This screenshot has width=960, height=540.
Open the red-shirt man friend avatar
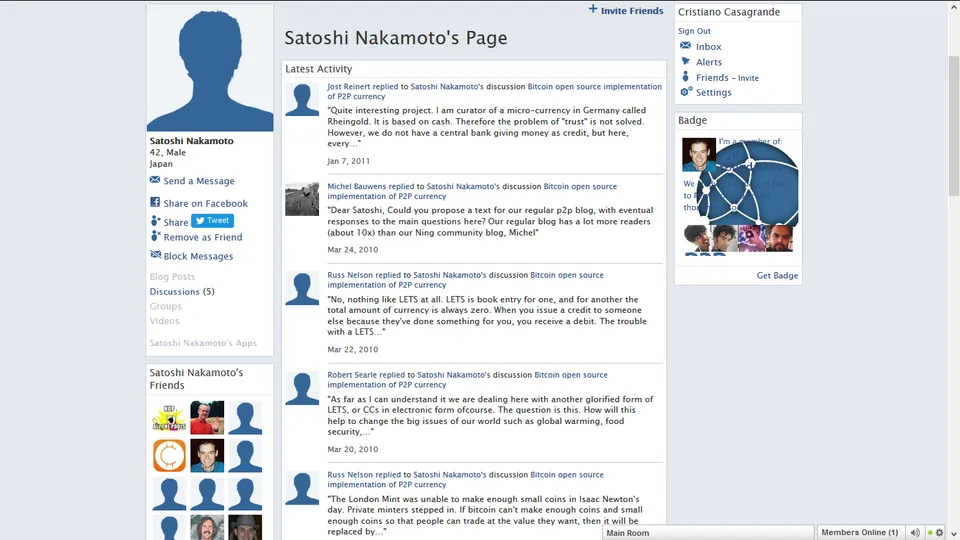[x=207, y=418]
